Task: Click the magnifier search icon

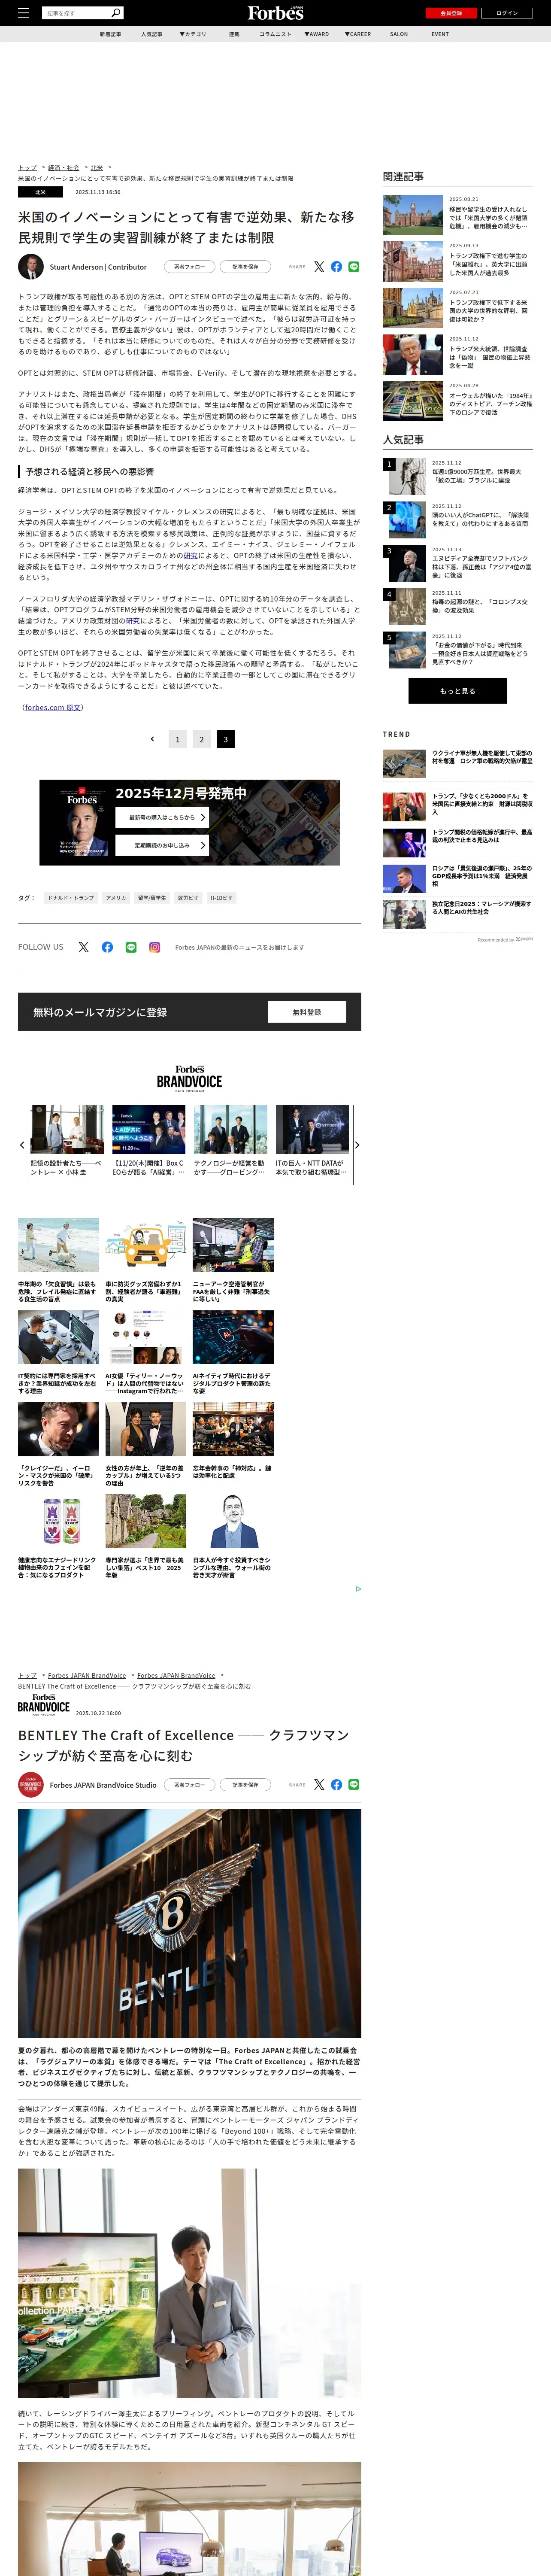Action: click(116, 13)
